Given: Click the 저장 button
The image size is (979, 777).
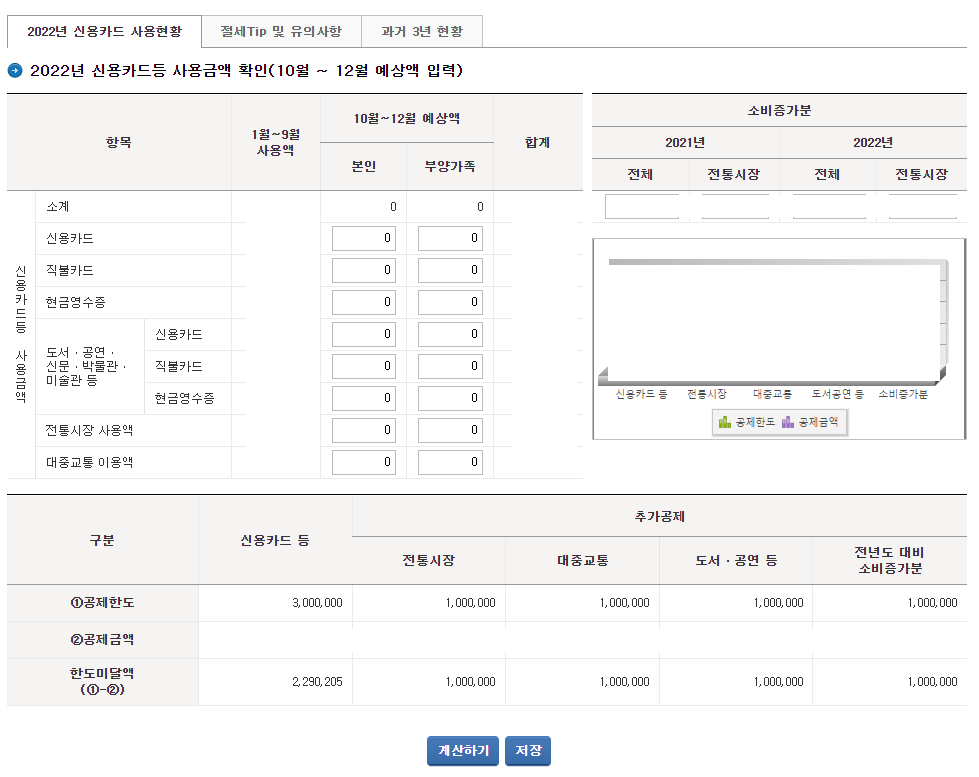Looking at the screenshot, I should (x=527, y=750).
